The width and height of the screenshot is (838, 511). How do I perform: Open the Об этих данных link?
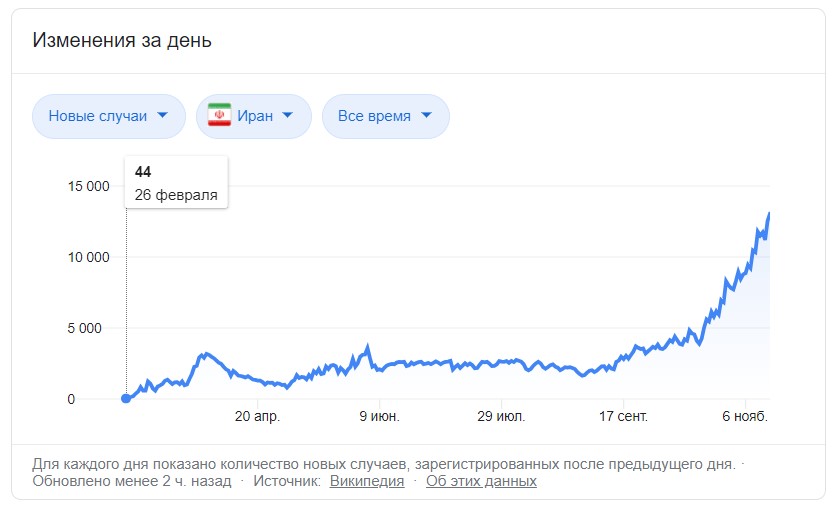pyautogui.click(x=481, y=481)
